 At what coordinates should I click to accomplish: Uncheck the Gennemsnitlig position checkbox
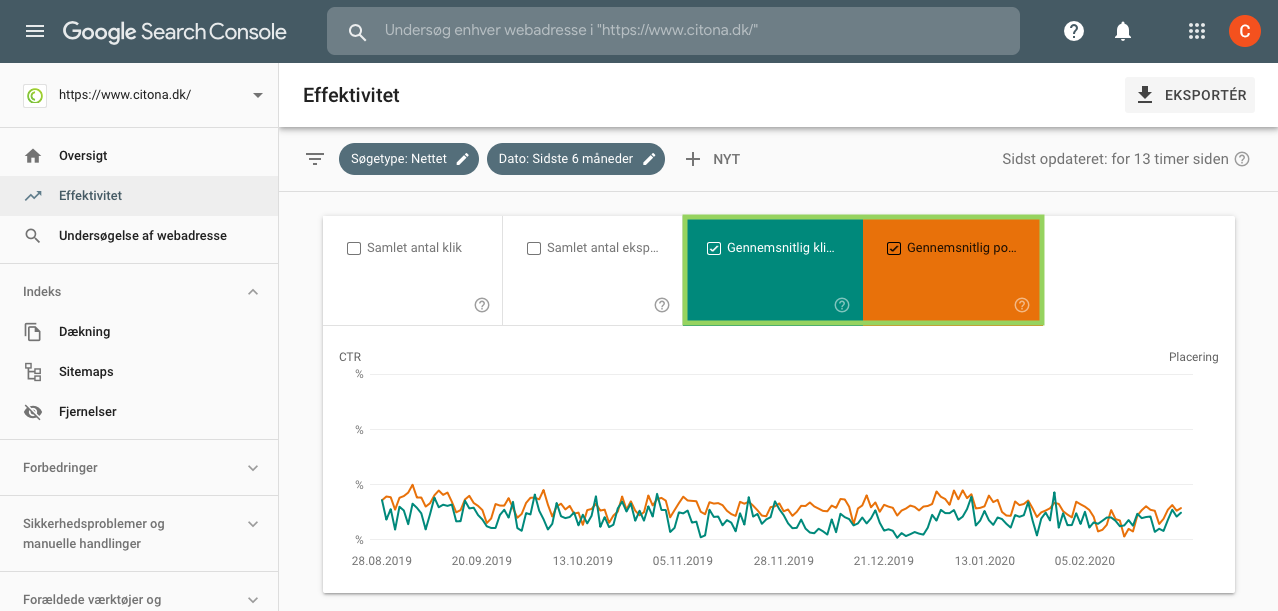pyautogui.click(x=894, y=248)
